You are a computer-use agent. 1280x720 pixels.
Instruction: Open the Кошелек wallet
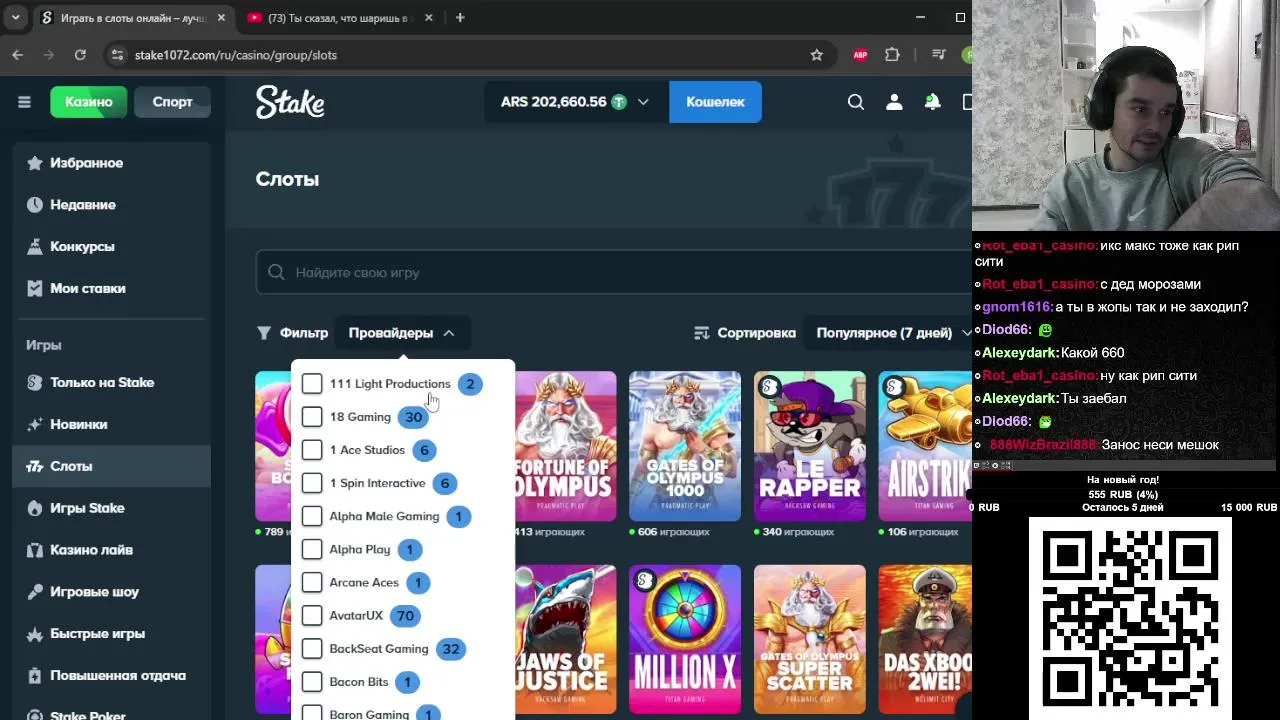click(715, 102)
